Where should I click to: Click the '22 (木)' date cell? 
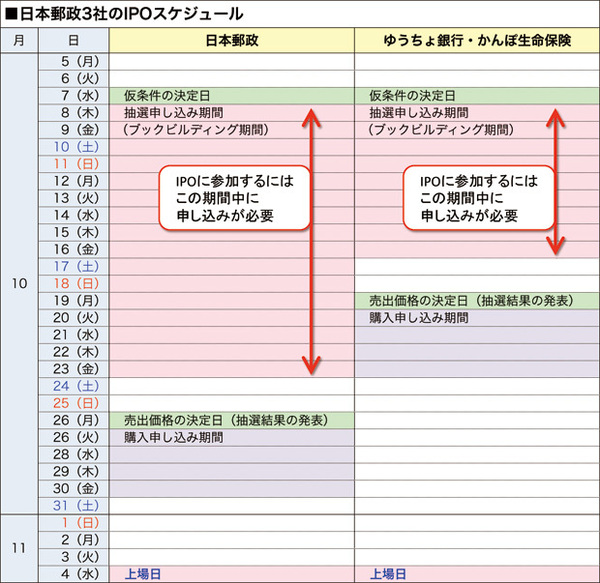73,352
